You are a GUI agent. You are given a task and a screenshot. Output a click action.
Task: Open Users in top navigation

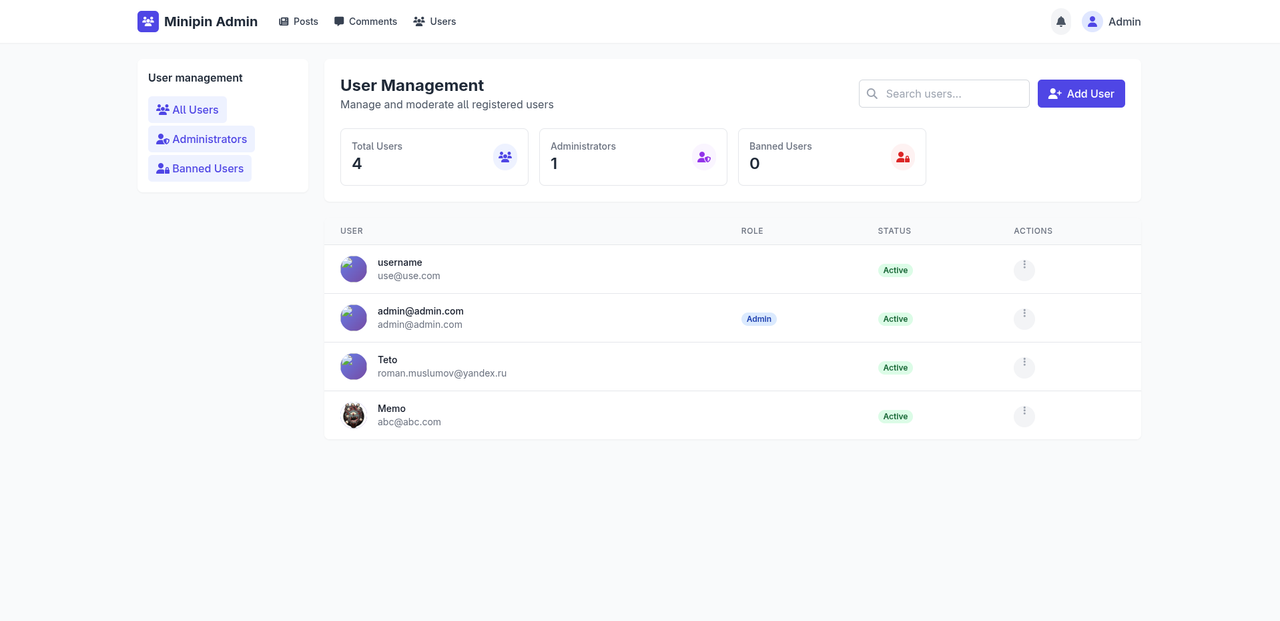pyautogui.click(x=434, y=21)
